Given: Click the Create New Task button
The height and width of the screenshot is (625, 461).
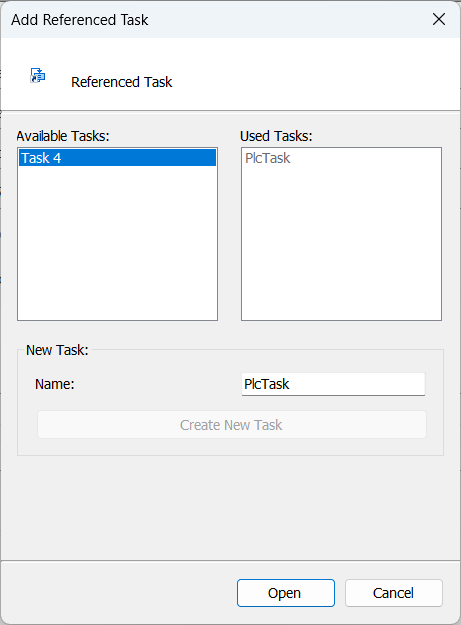Looking at the screenshot, I should 231,425.
